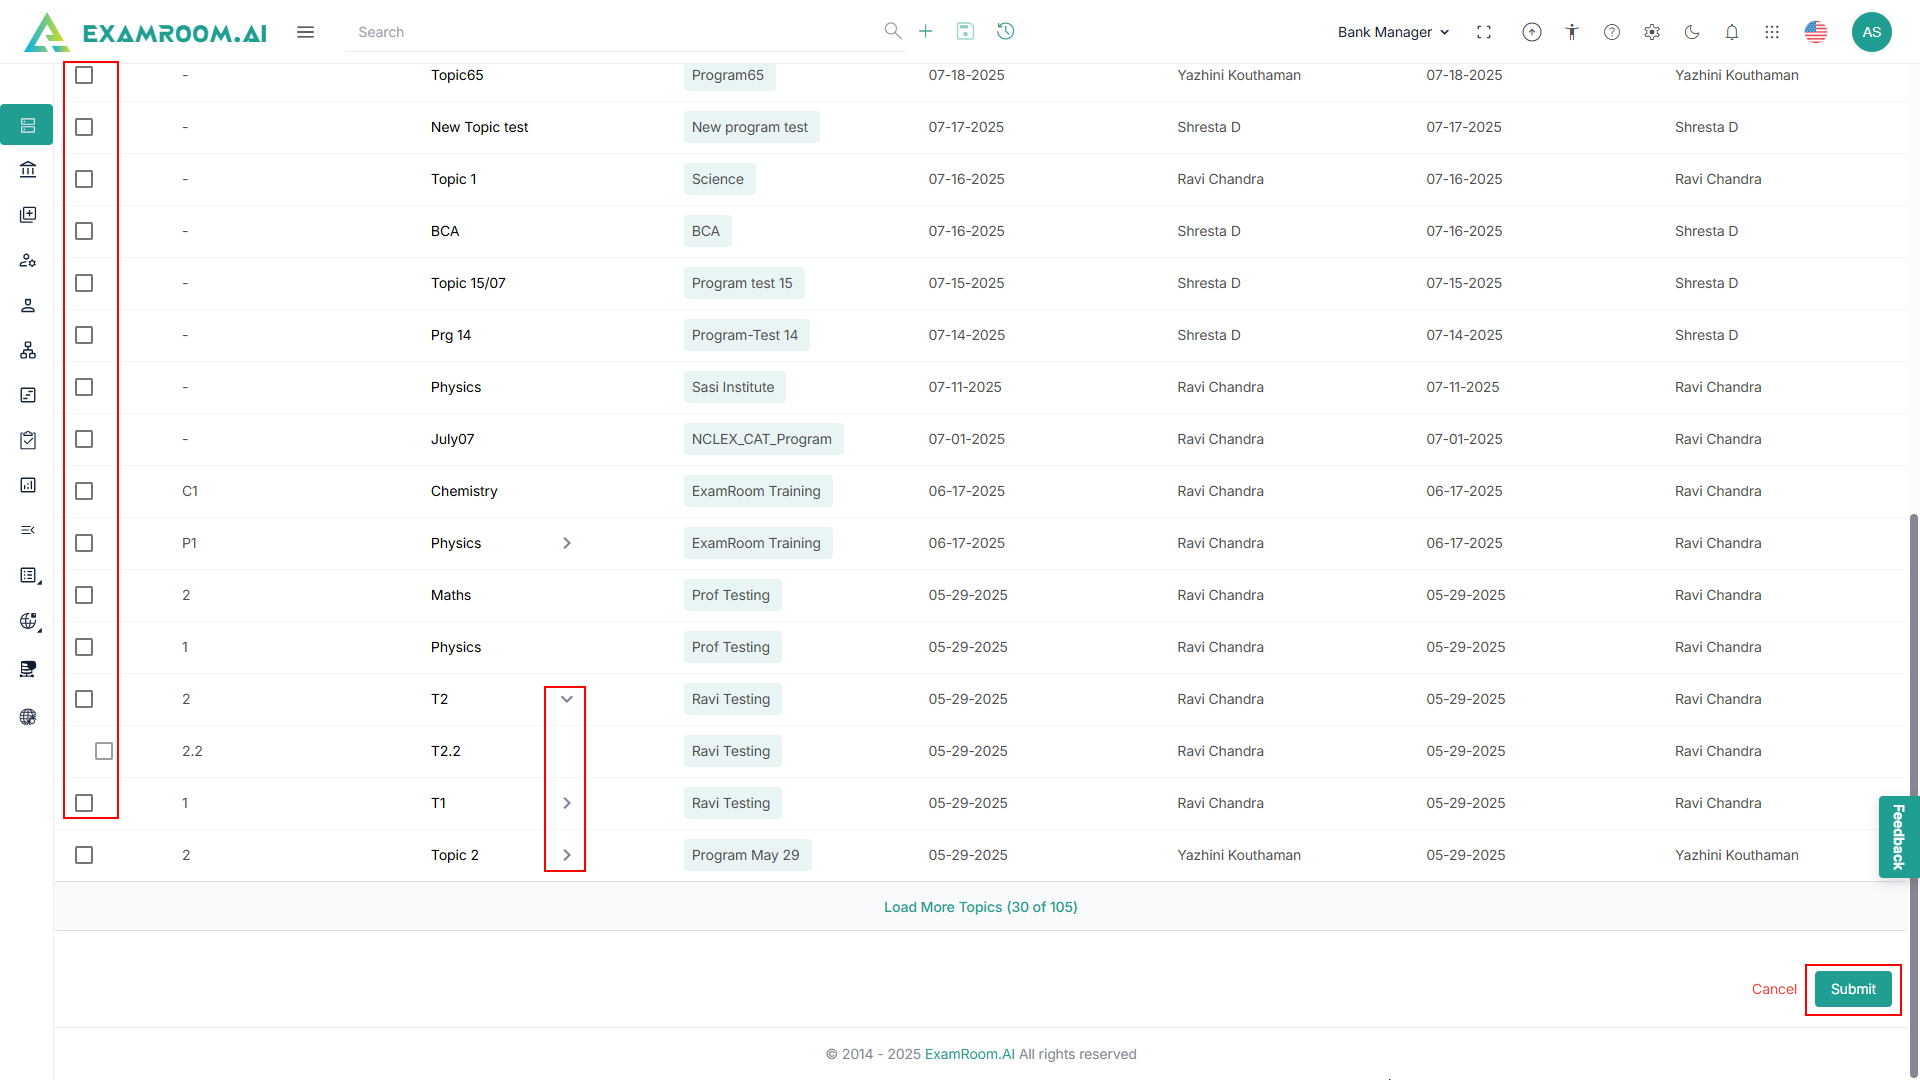Expand the Topic 2 row
Viewport: 1920px width, 1080px height.
click(x=567, y=855)
